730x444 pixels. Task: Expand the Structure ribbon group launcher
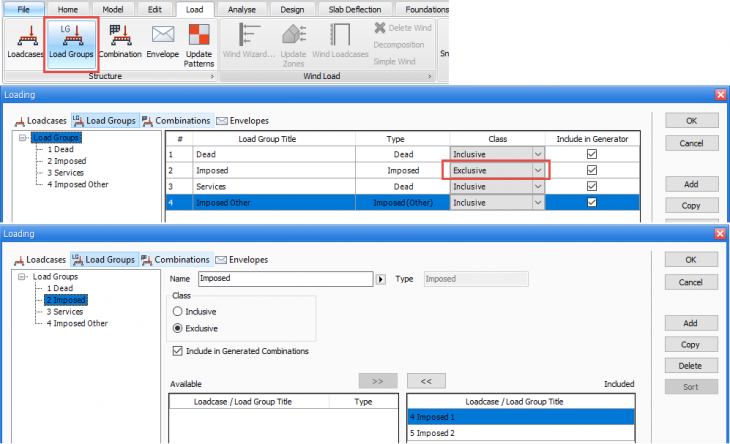[x=212, y=76]
